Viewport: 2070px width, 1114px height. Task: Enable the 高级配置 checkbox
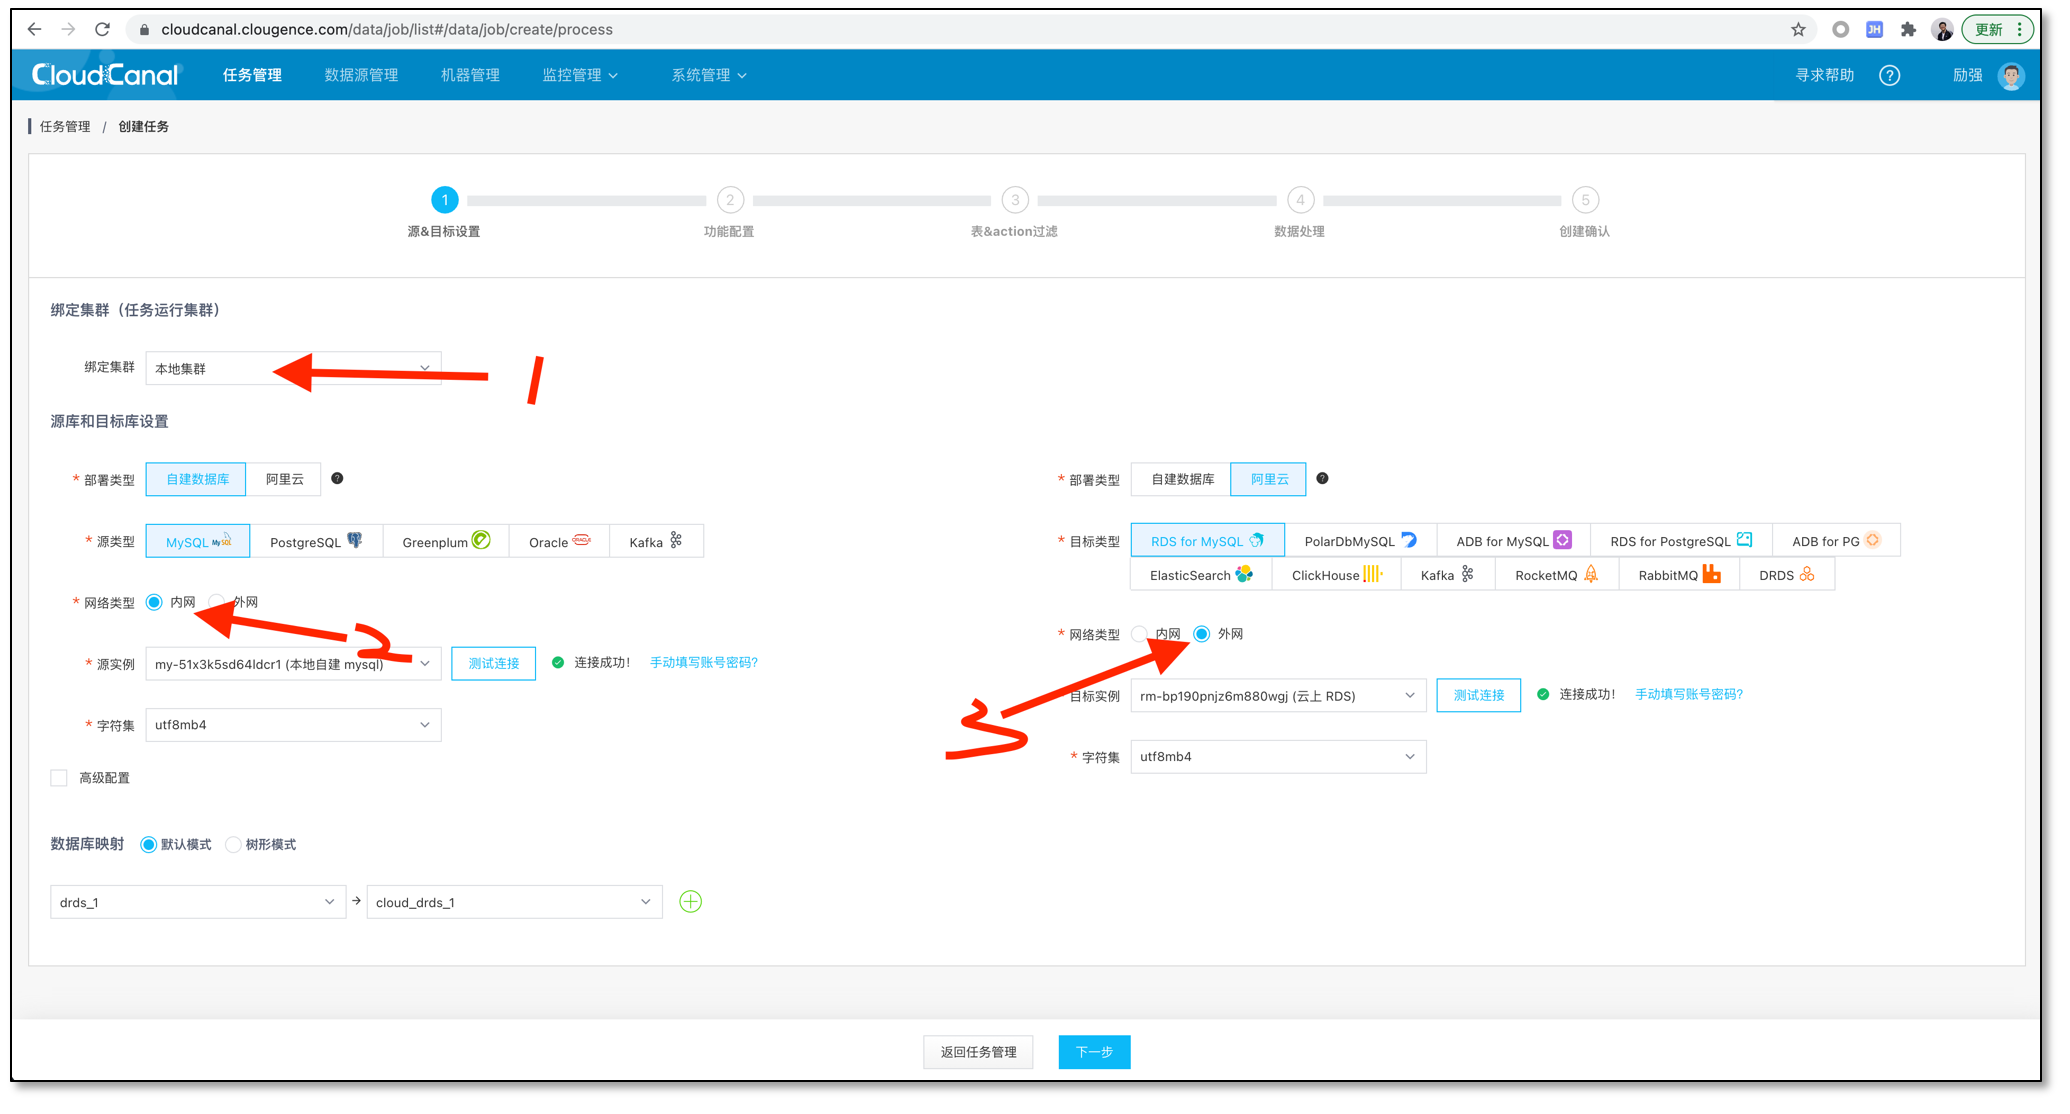click(x=59, y=778)
